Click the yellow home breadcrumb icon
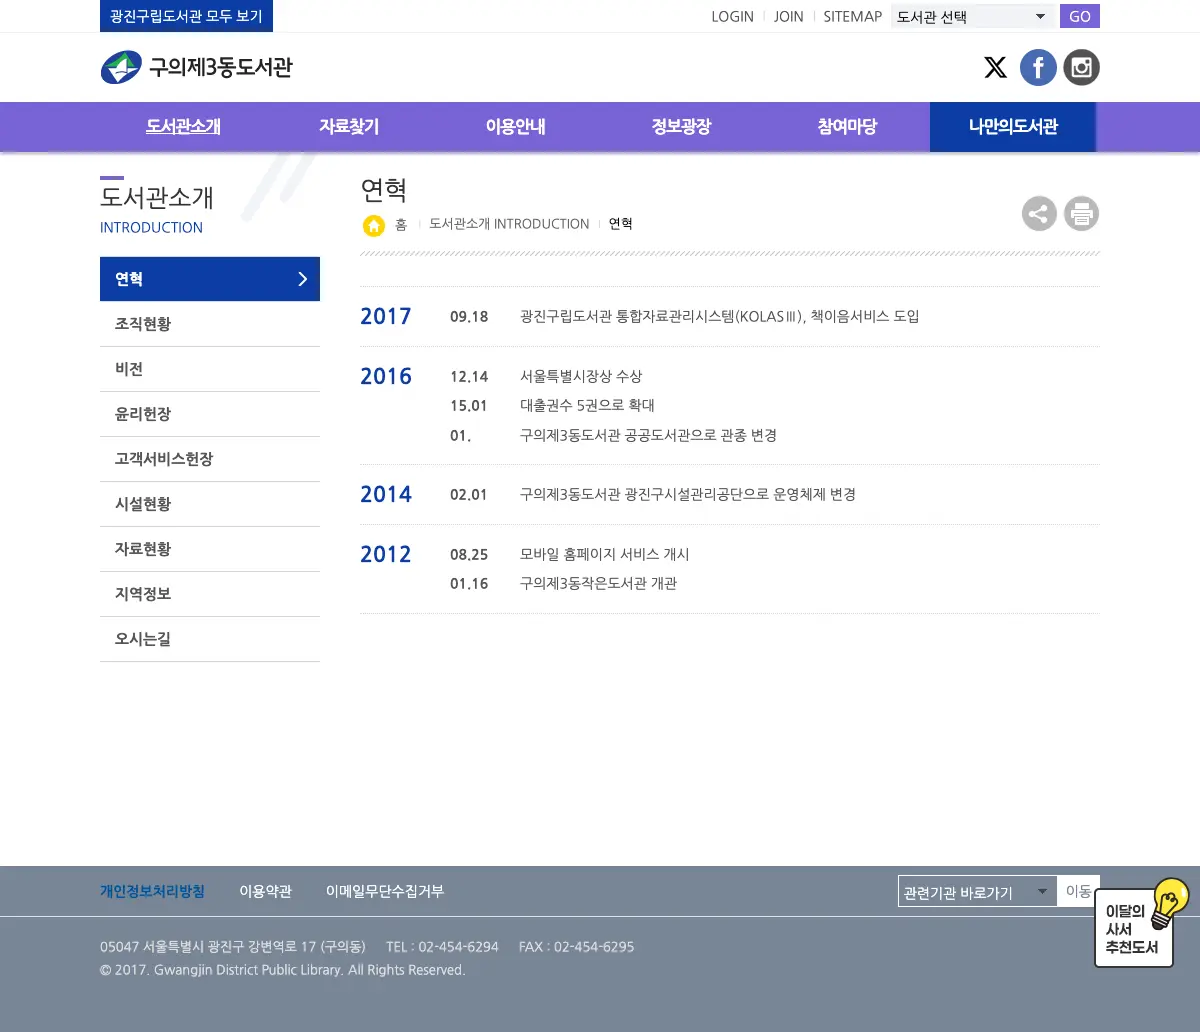The height and width of the screenshot is (1032, 1200). (x=373, y=225)
